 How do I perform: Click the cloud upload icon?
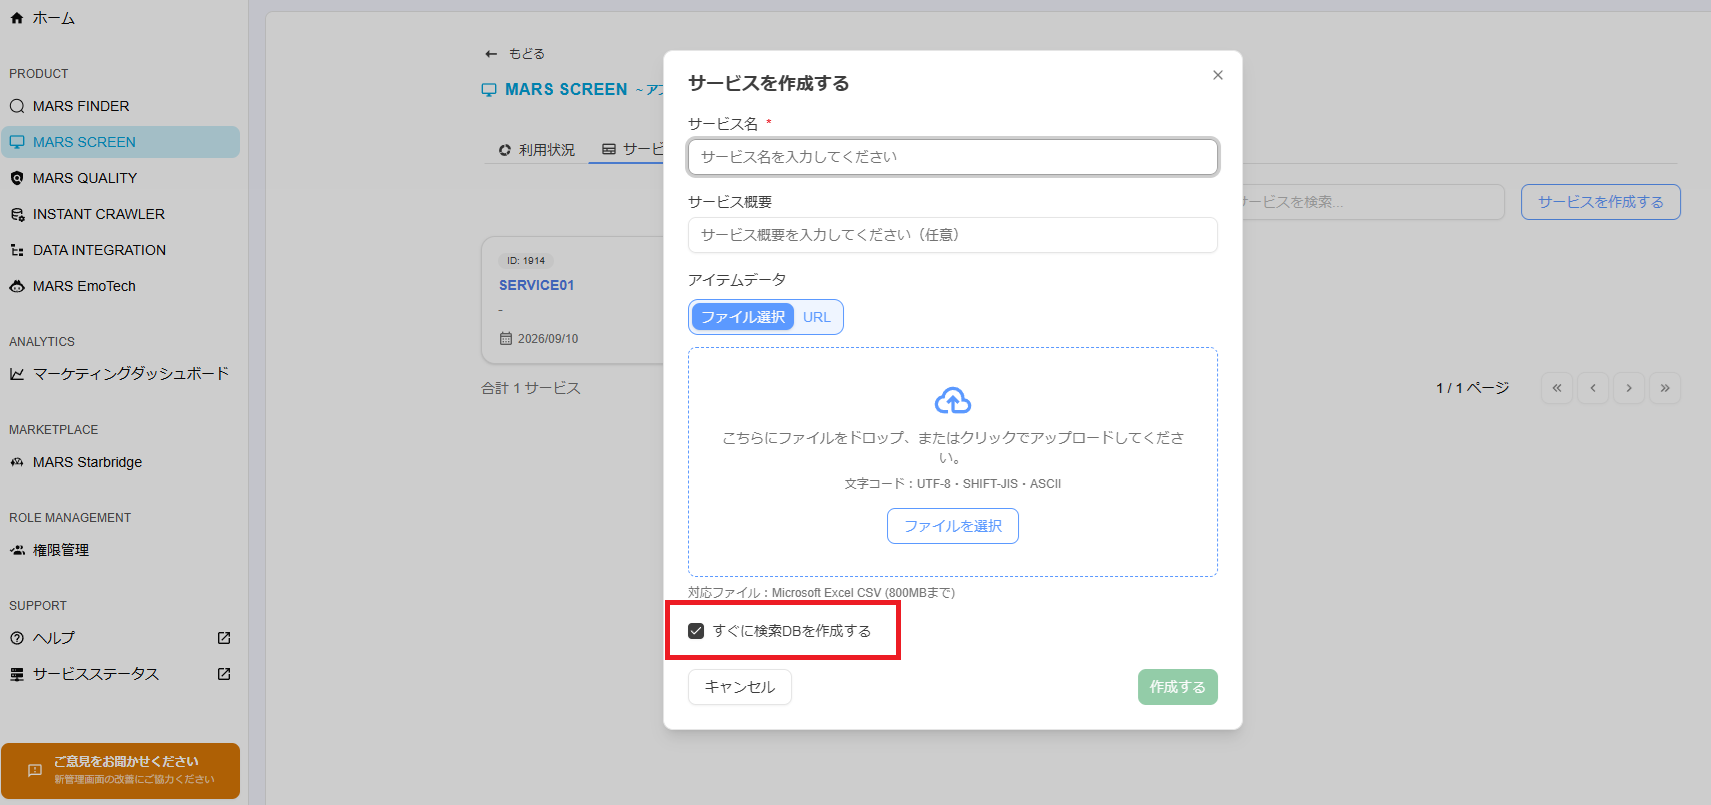(x=952, y=401)
